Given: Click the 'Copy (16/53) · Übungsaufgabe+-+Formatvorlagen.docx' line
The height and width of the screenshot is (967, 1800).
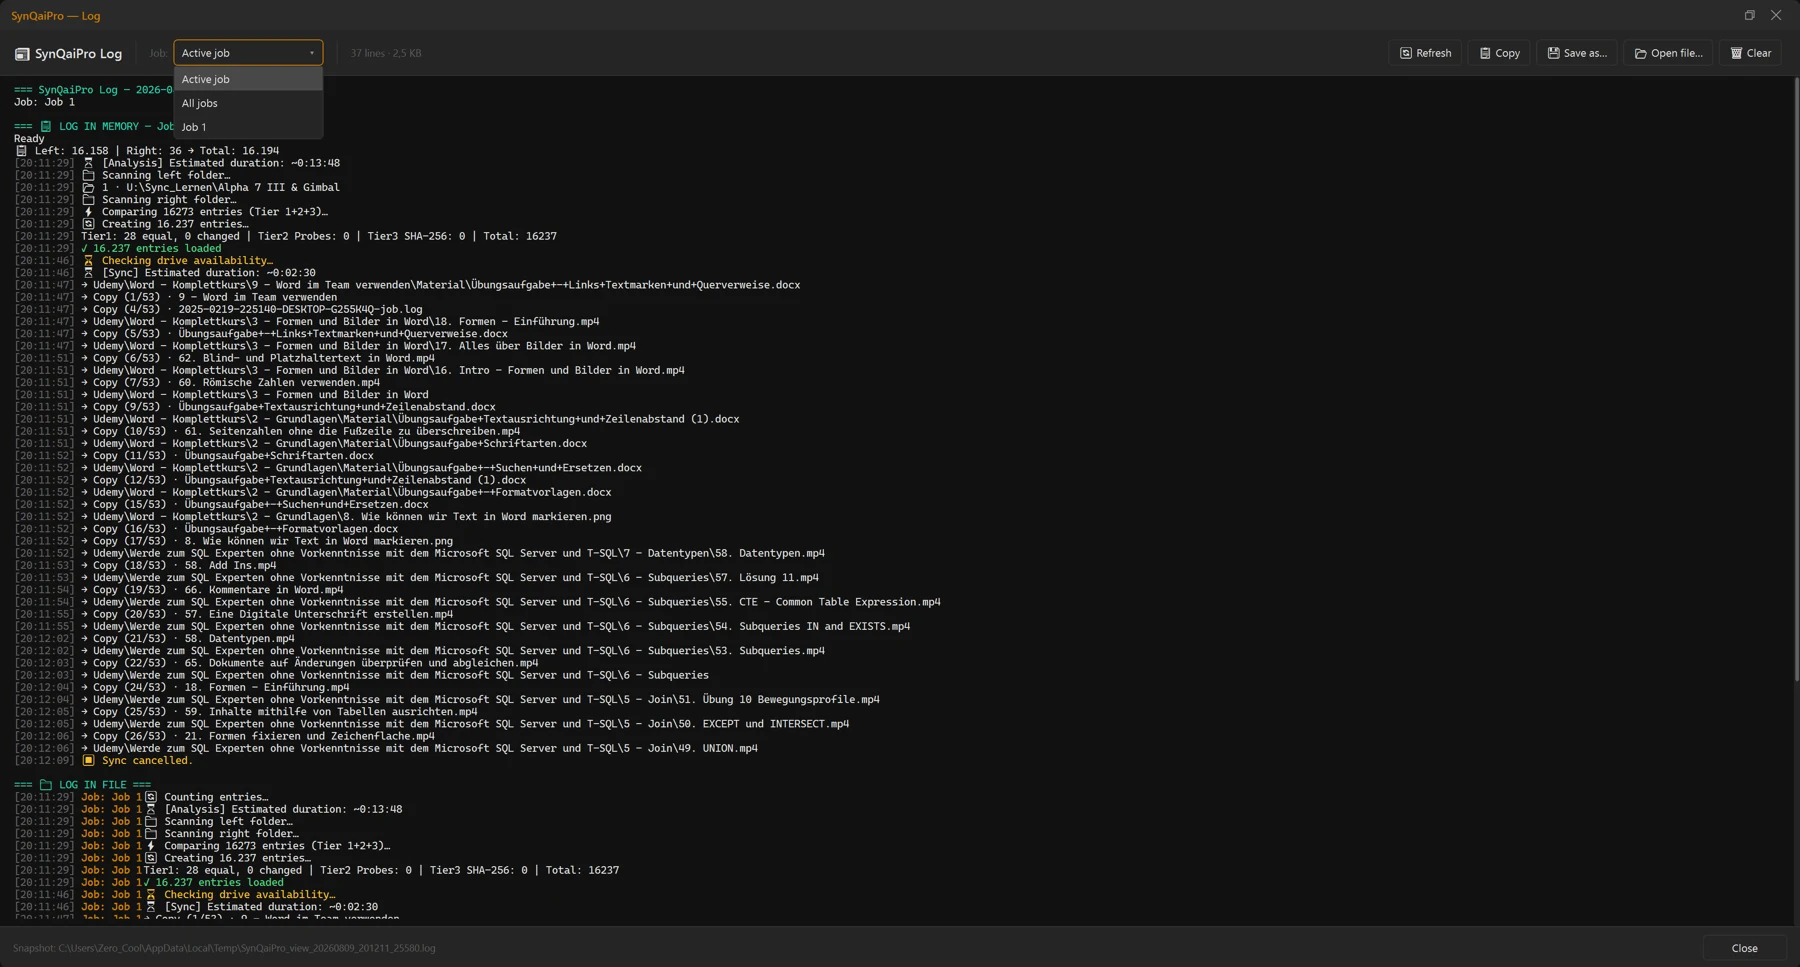Looking at the screenshot, I should click(x=206, y=529).
